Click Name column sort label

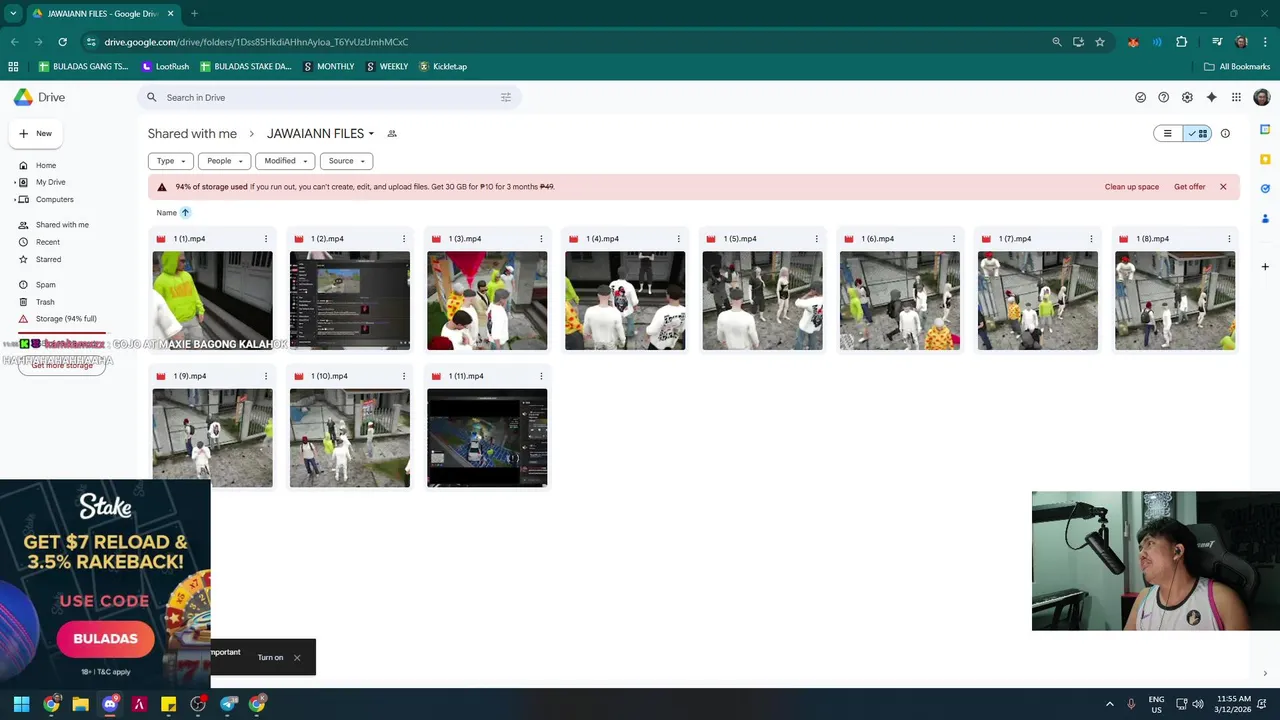166,212
